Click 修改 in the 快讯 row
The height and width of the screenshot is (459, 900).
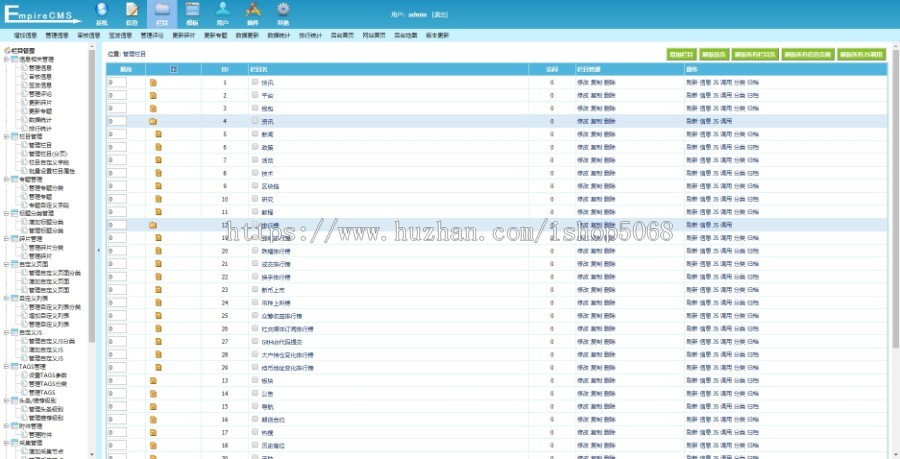click(x=582, y=83)
